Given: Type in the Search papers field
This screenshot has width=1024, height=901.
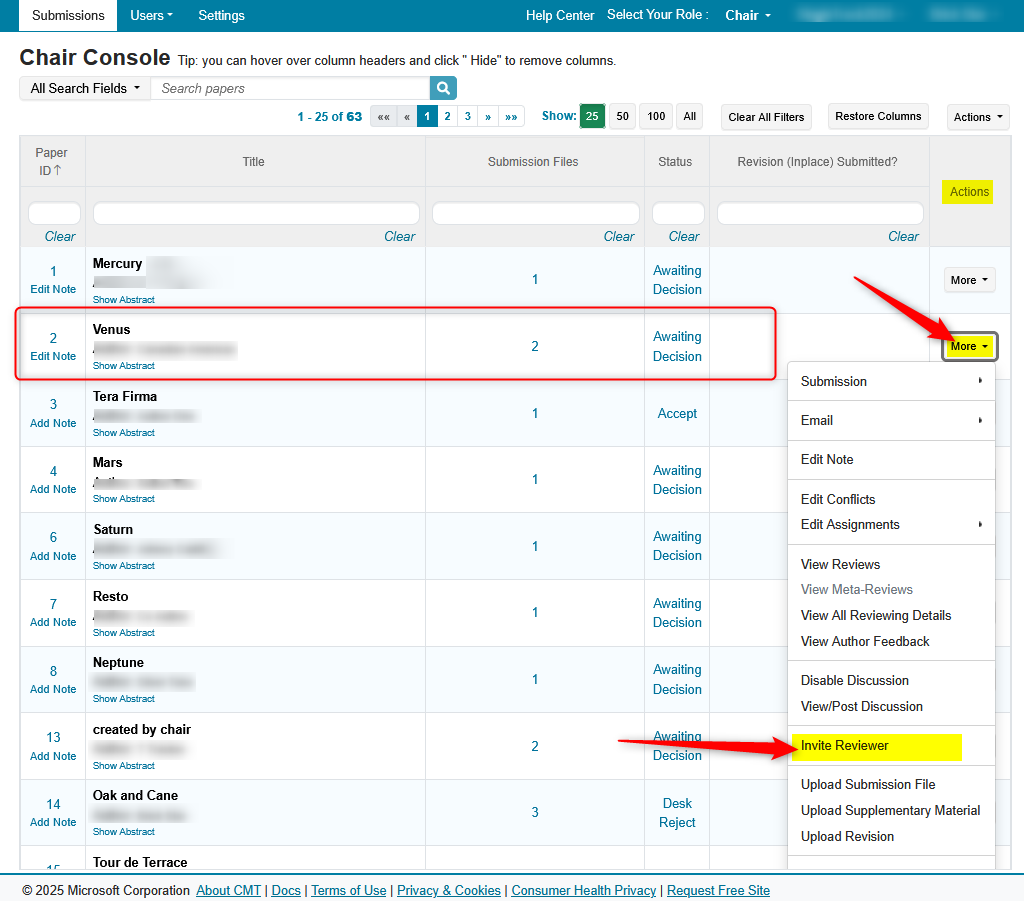Looking at the screenshot, I should 290,88.
